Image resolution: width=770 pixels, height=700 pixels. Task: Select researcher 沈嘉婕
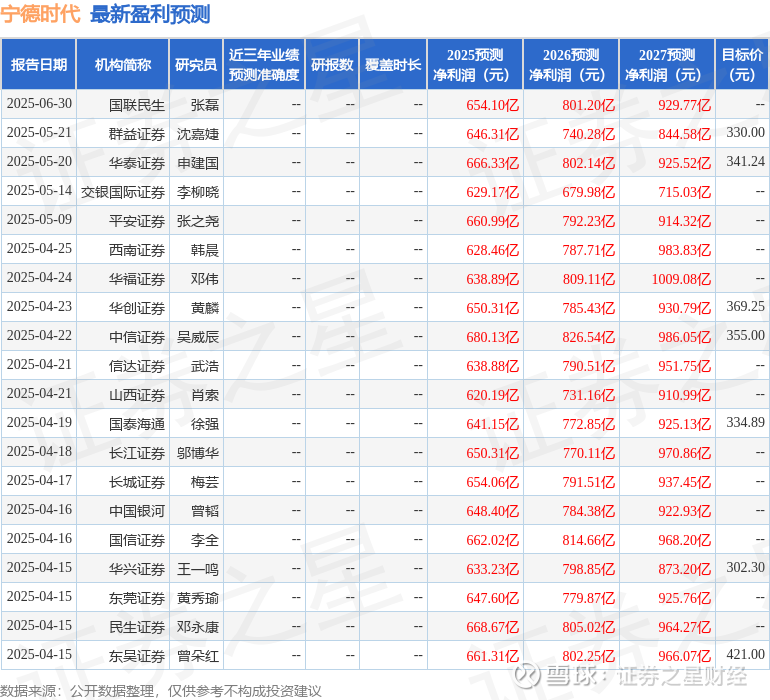197,134
